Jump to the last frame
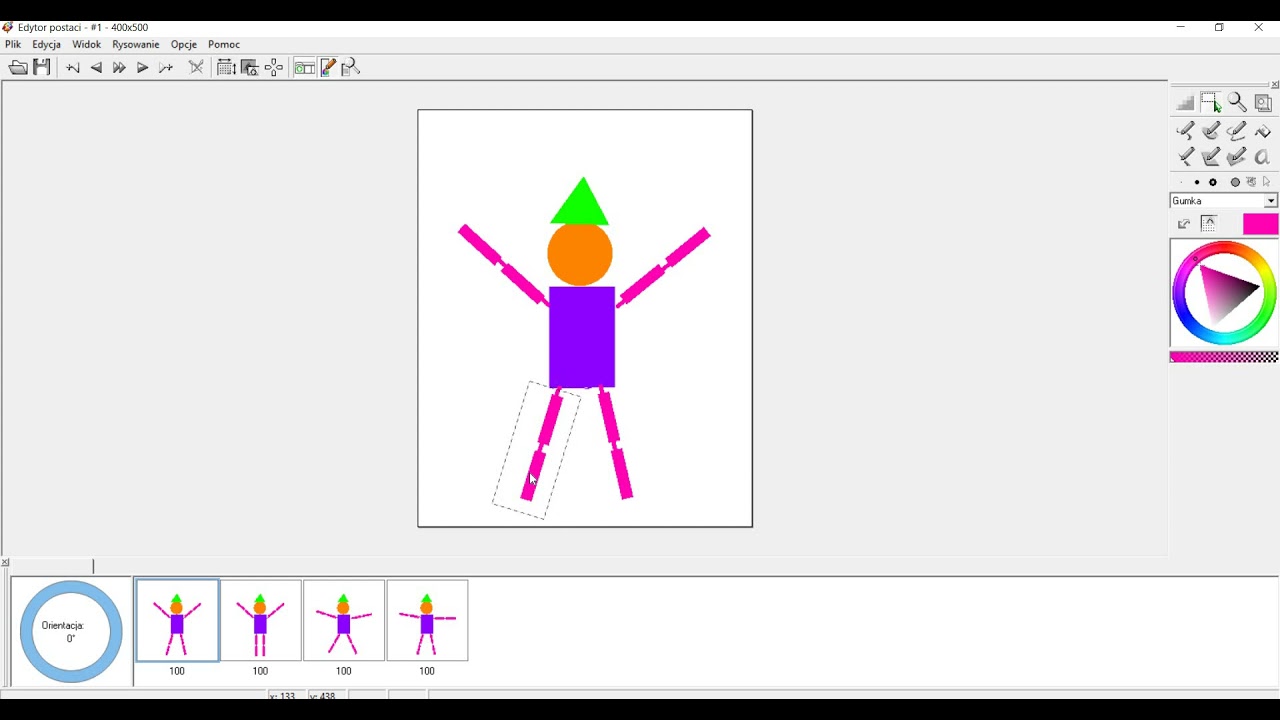Image resolution: width=1280 pixels, height=720 pixels. (x=166, y=68)
